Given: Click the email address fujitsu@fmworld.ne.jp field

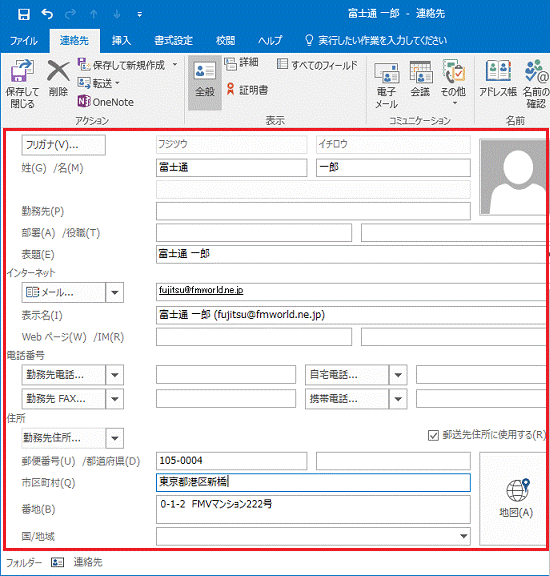Looking at the screenshot, I should 352,292.
